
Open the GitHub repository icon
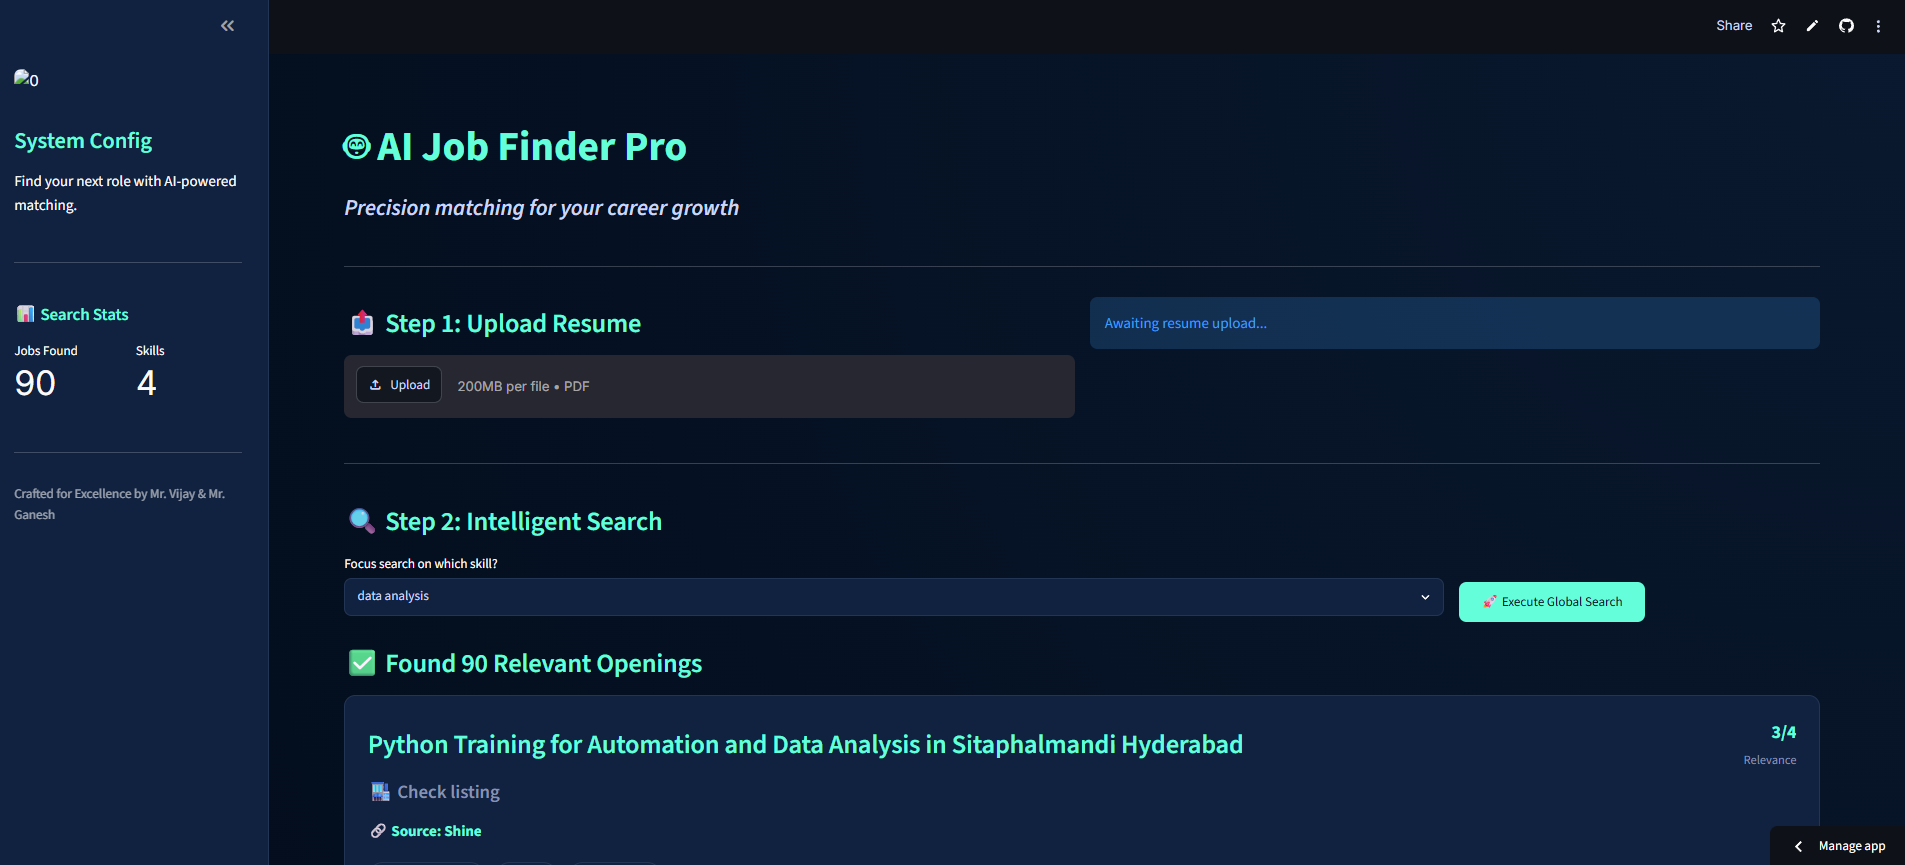click(x=1846, y=26)
